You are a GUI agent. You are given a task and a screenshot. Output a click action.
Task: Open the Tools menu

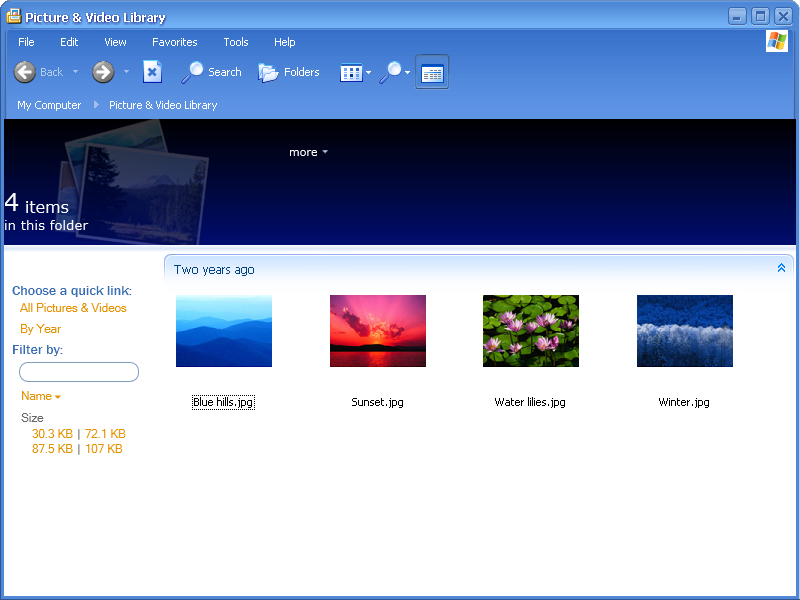(236, 42)
